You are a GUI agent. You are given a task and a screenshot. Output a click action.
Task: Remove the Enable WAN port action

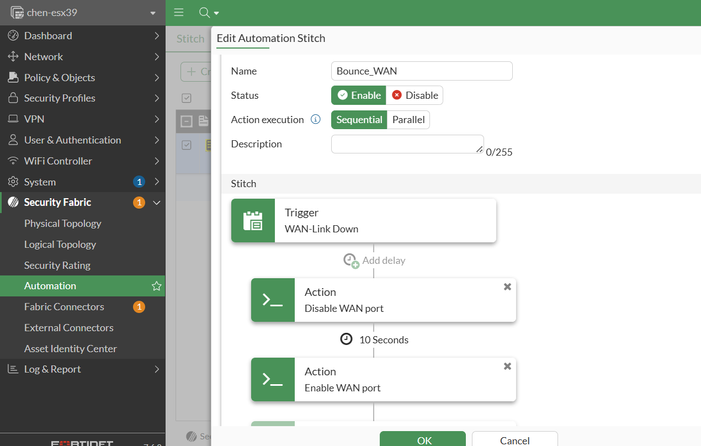pos(507,367)
